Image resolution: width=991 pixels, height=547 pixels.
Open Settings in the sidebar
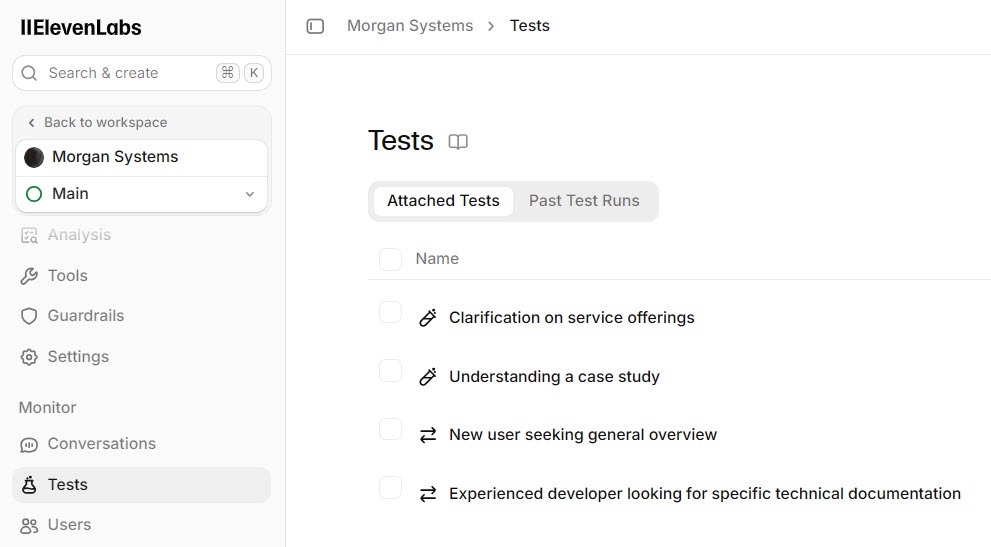142,357
